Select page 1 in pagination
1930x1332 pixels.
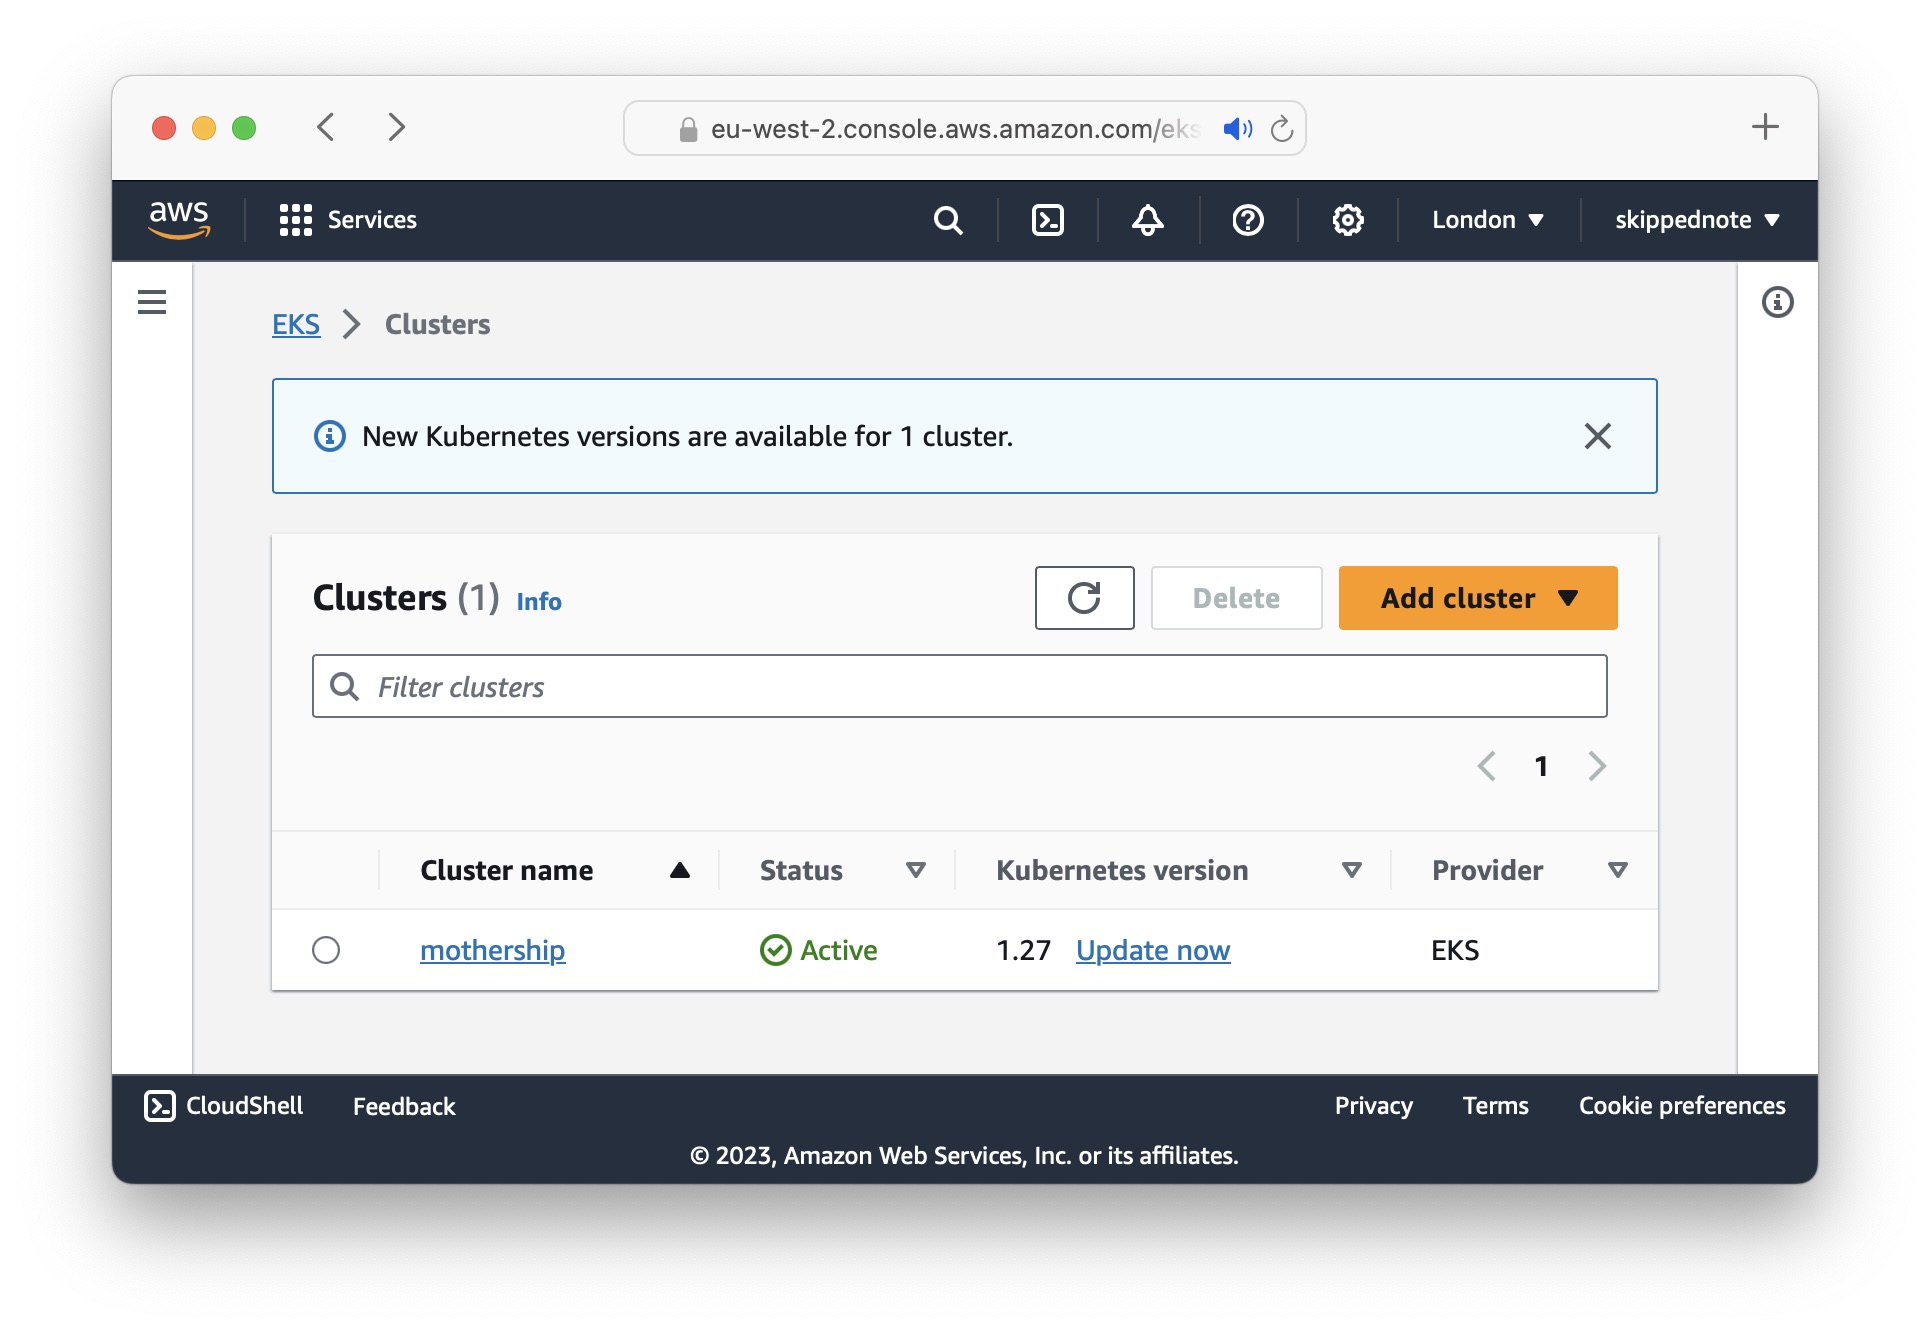[1541, 766]
